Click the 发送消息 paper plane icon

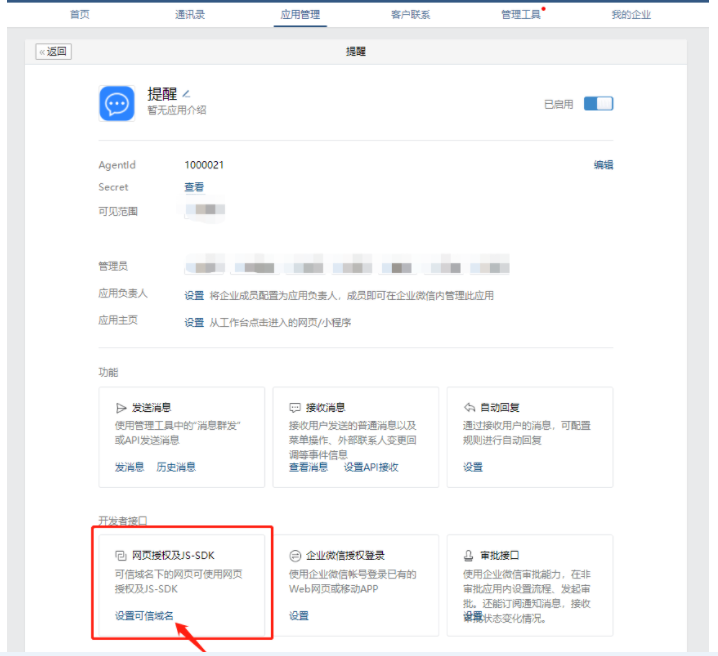coord(121,408)
